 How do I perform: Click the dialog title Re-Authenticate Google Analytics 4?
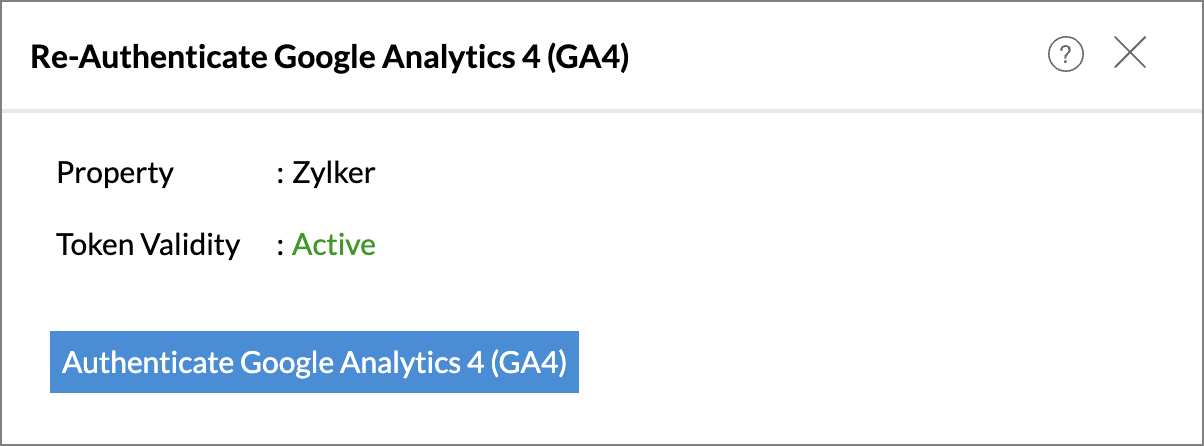(x=330, y=57)
